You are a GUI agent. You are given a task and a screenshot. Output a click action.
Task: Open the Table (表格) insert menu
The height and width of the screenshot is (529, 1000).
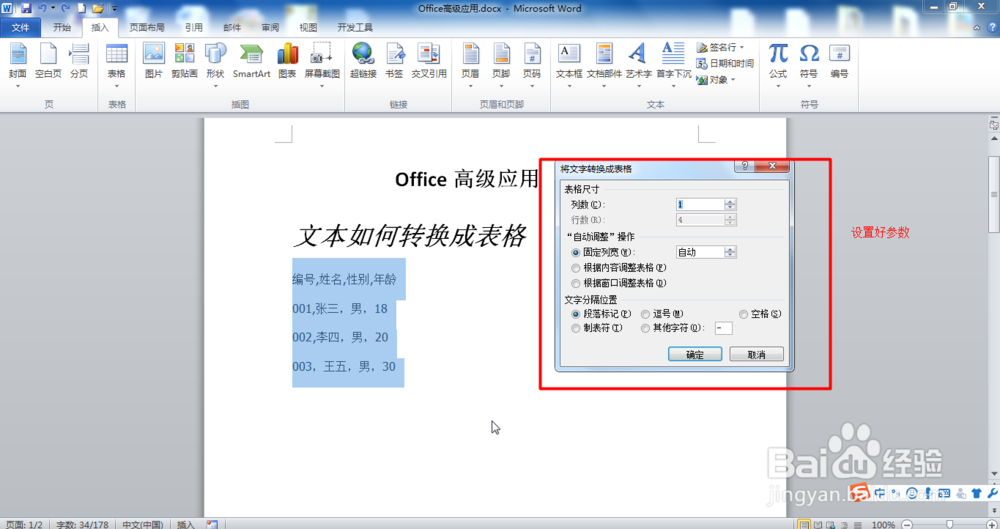click(117, 66)
